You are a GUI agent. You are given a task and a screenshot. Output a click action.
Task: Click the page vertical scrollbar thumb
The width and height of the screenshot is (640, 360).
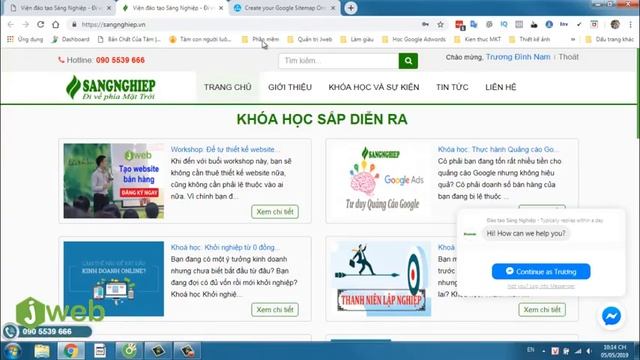tap(638, 94)
